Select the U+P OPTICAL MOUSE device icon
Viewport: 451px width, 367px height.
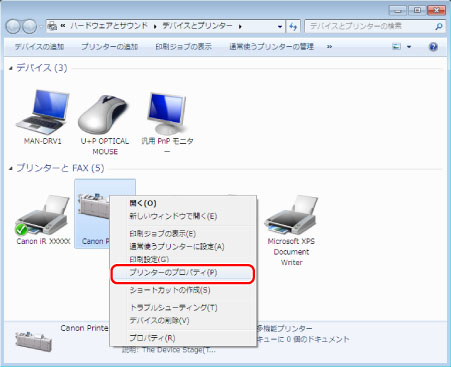tap(104, 114)
